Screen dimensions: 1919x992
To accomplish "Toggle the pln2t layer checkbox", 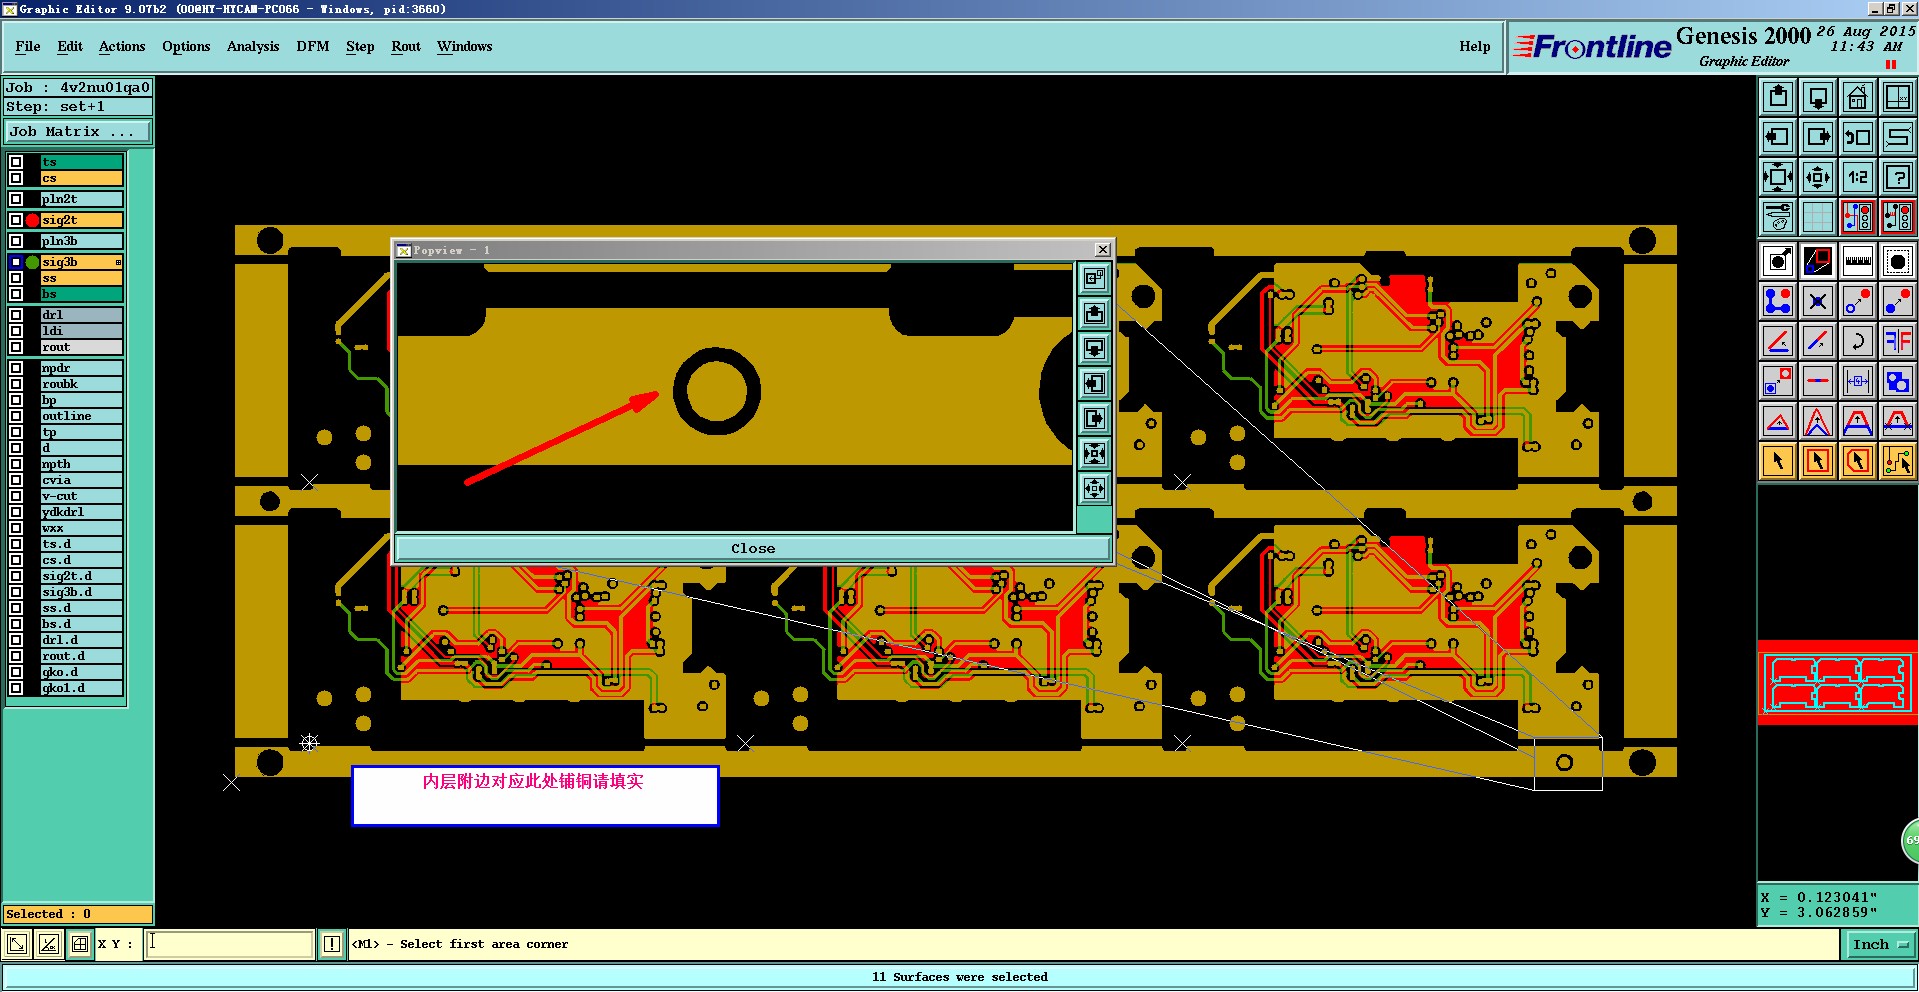I will [16, 199].
